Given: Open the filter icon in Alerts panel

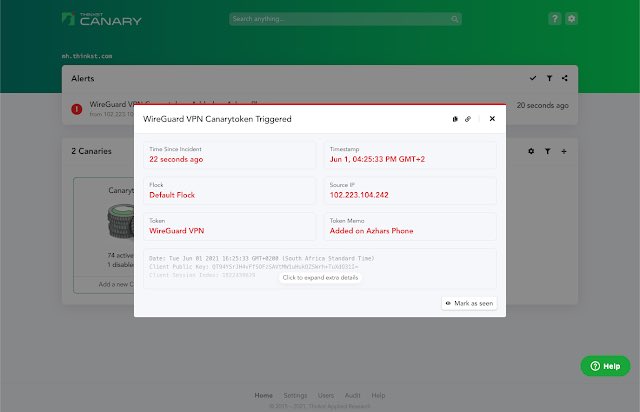Looking at the screenshot, I should (549, 78).
